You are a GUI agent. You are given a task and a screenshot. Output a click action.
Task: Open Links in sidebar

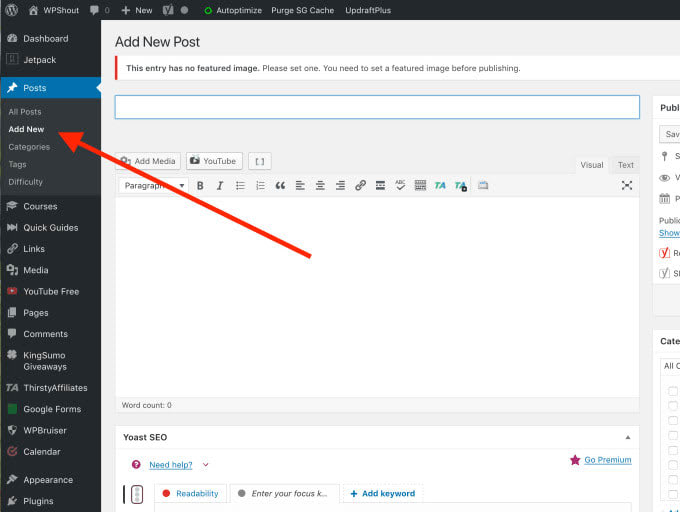34,249
